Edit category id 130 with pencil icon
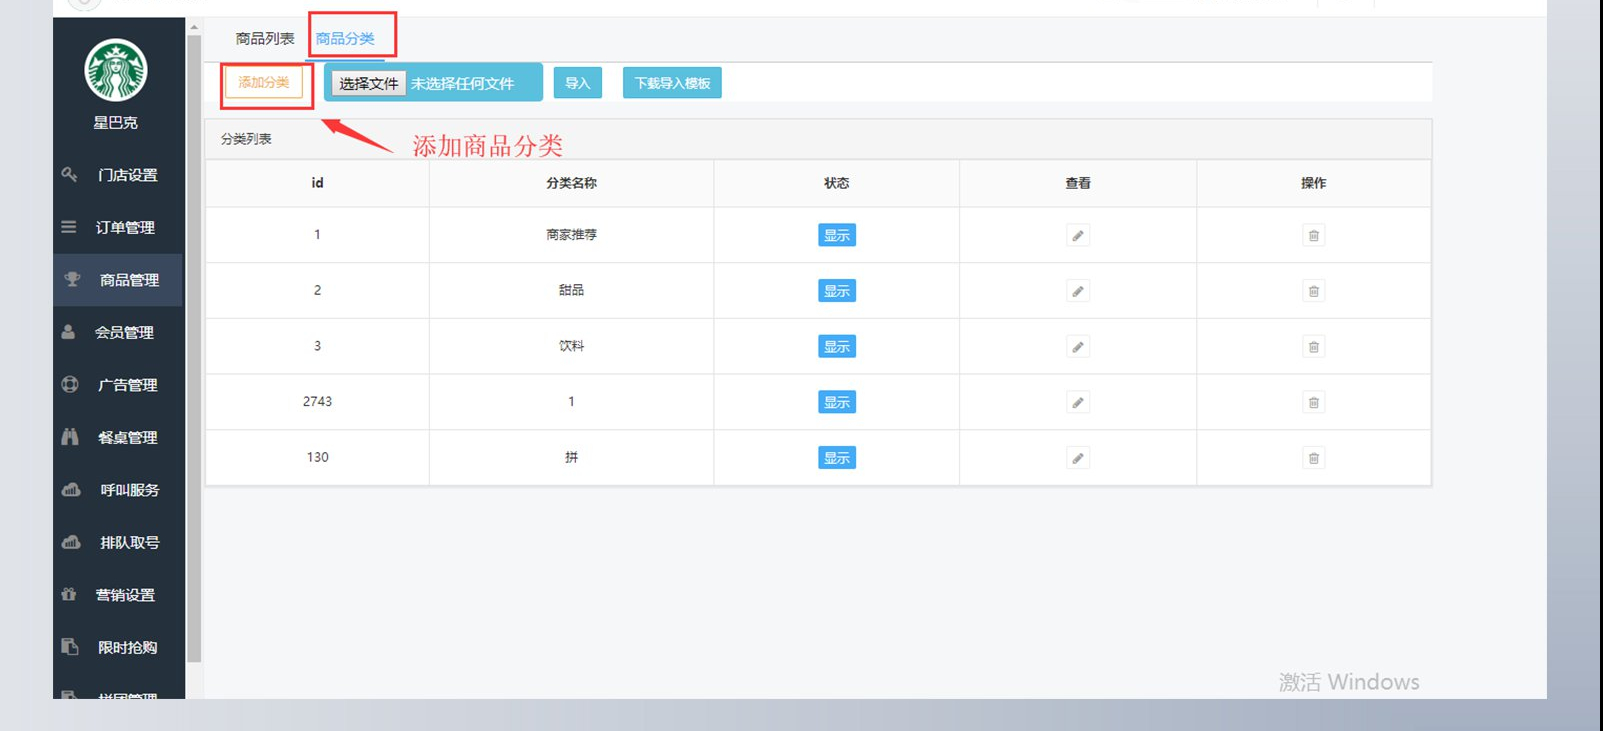Viewport: 1603px width, 731px height. coord(1078,458)
